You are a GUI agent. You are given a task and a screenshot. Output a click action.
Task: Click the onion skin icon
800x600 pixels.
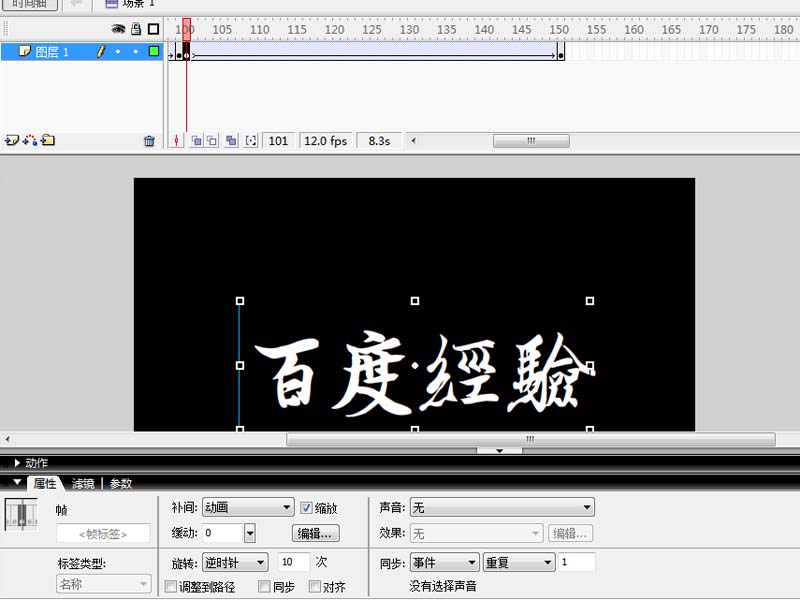(196, 141)
